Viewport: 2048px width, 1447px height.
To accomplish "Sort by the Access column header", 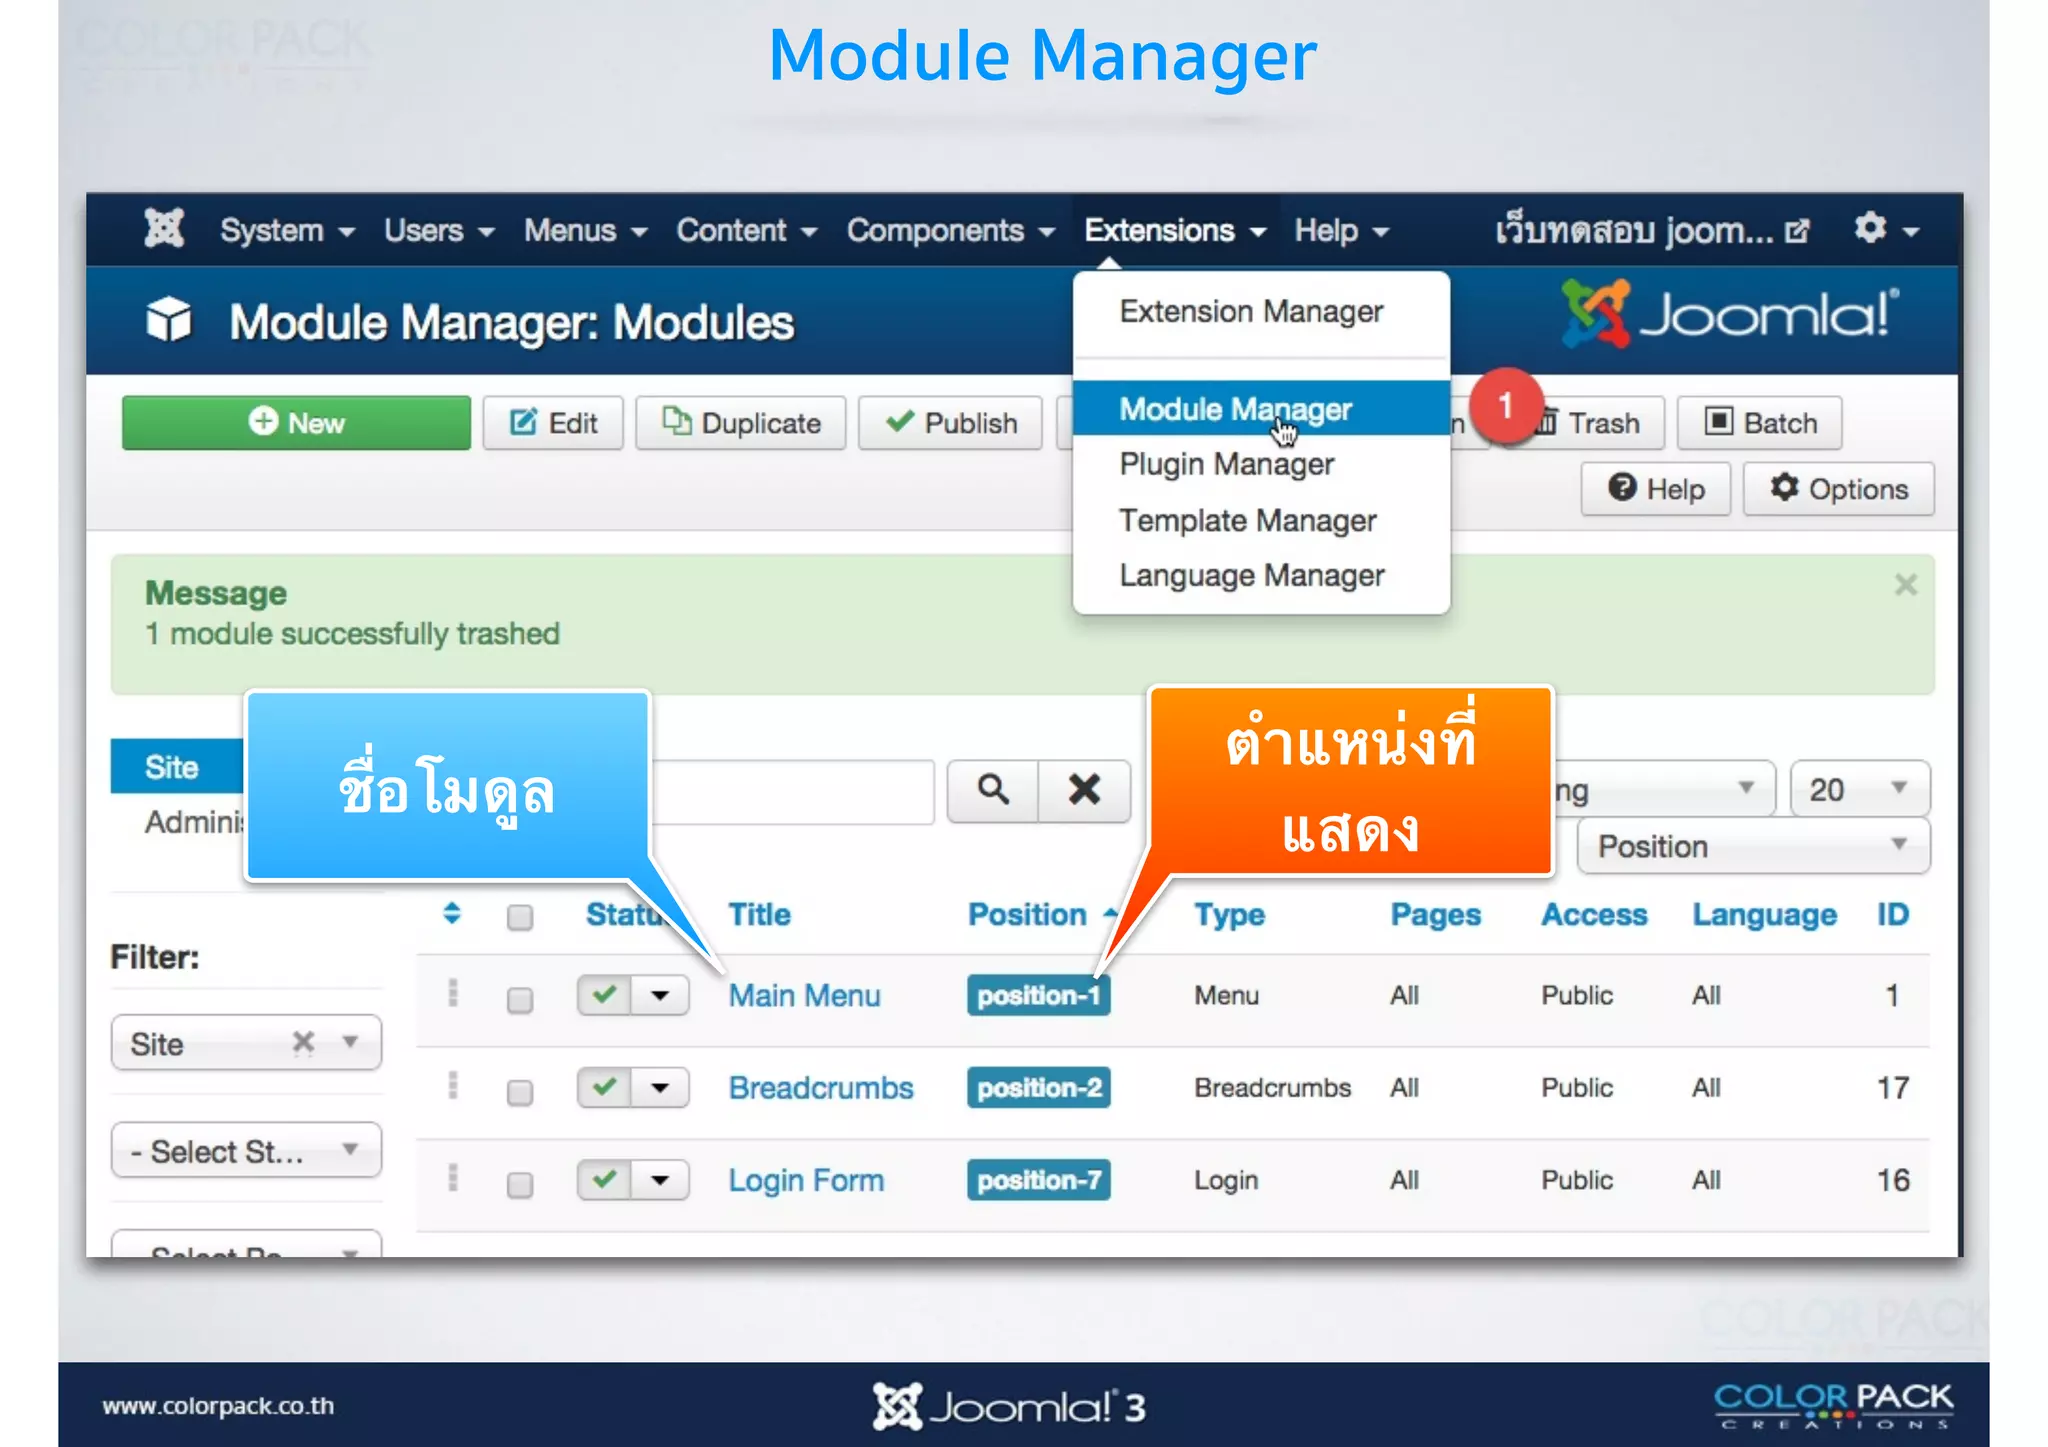I will point(1594,914).
